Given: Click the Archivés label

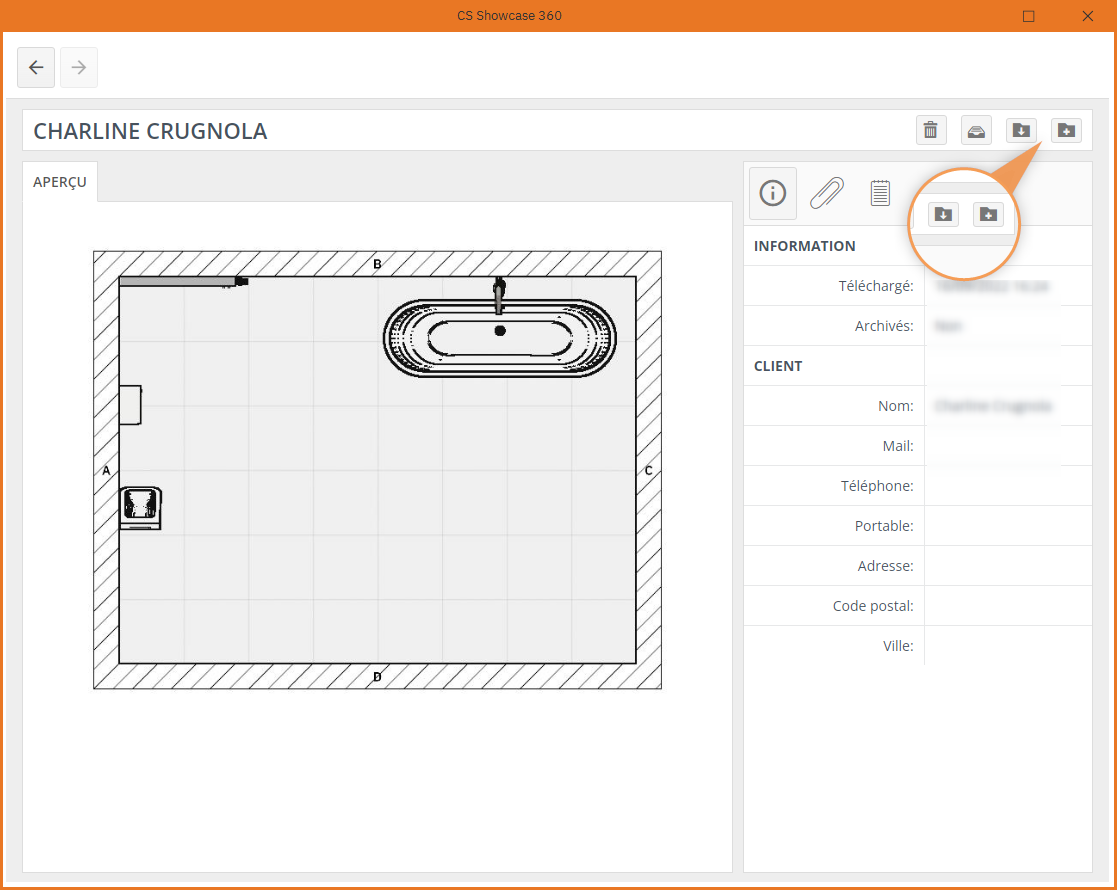Looking at the screenshot, I should coord(884,326).
